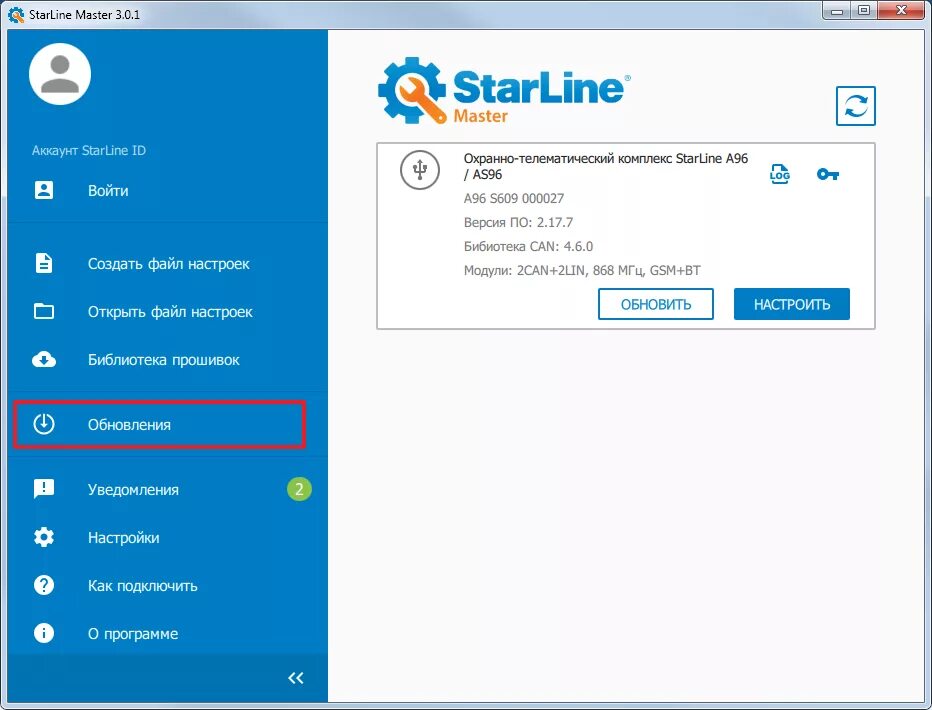Click the cloud download icon for firmware library
Image resolution: width=932 pixels, height=710 pixels.
(44, 359)
